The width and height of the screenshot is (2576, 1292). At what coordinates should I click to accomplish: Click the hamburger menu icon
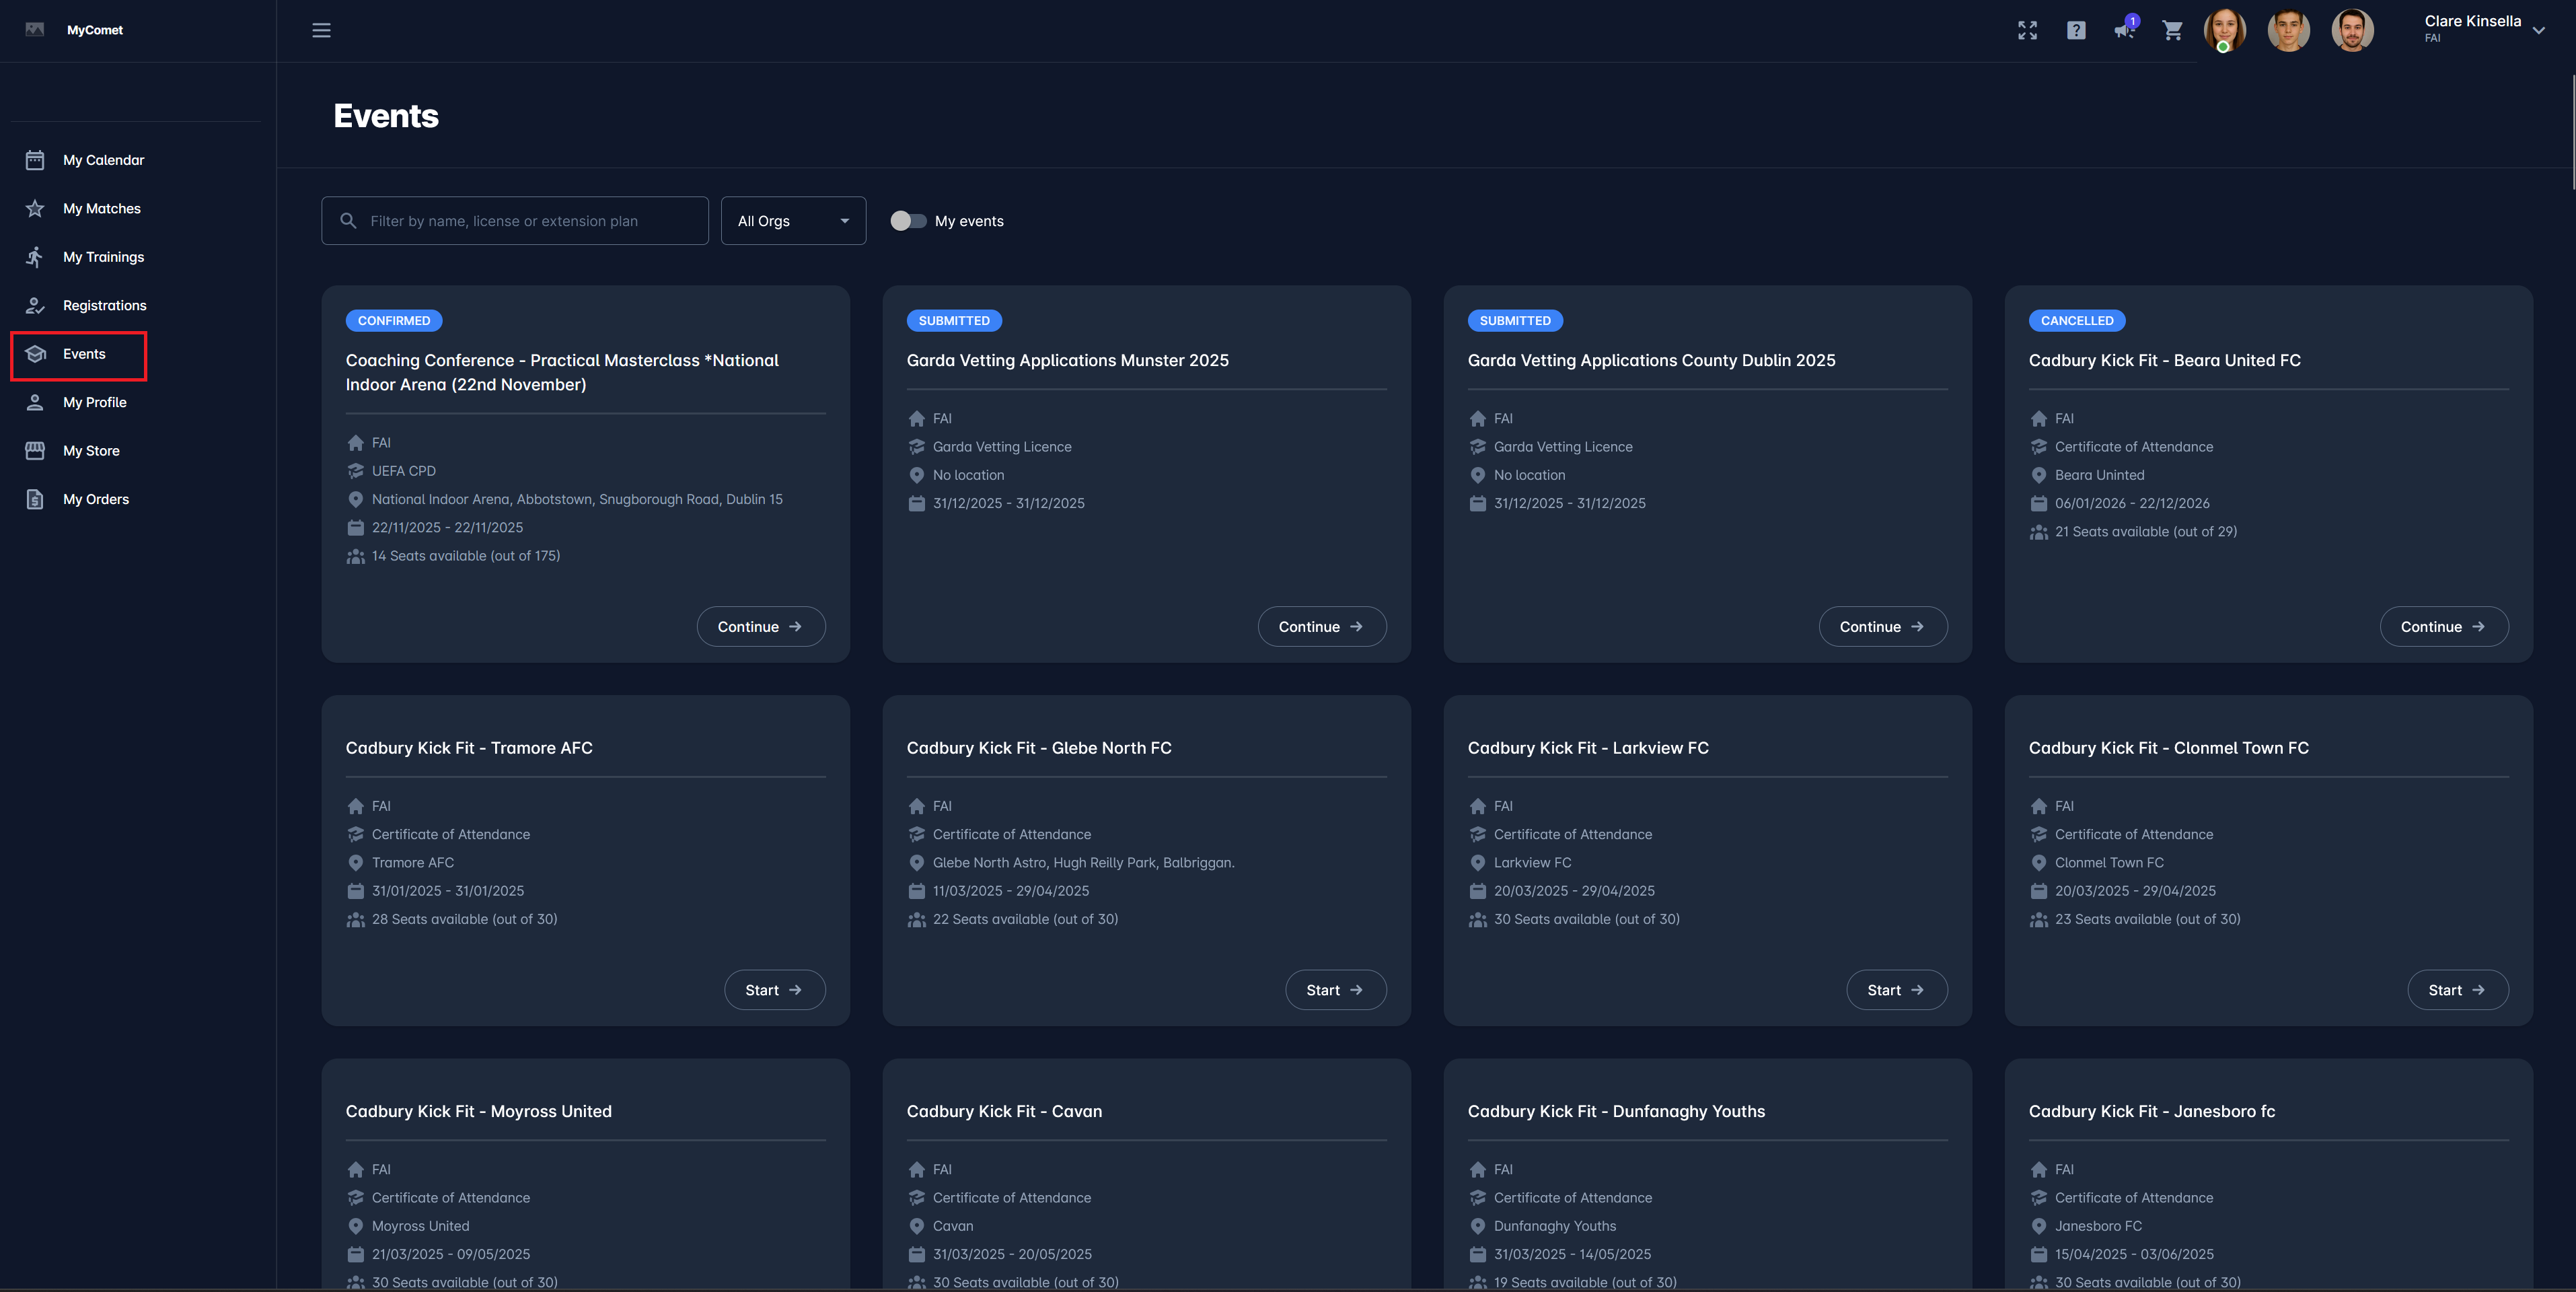coord(321,30)
